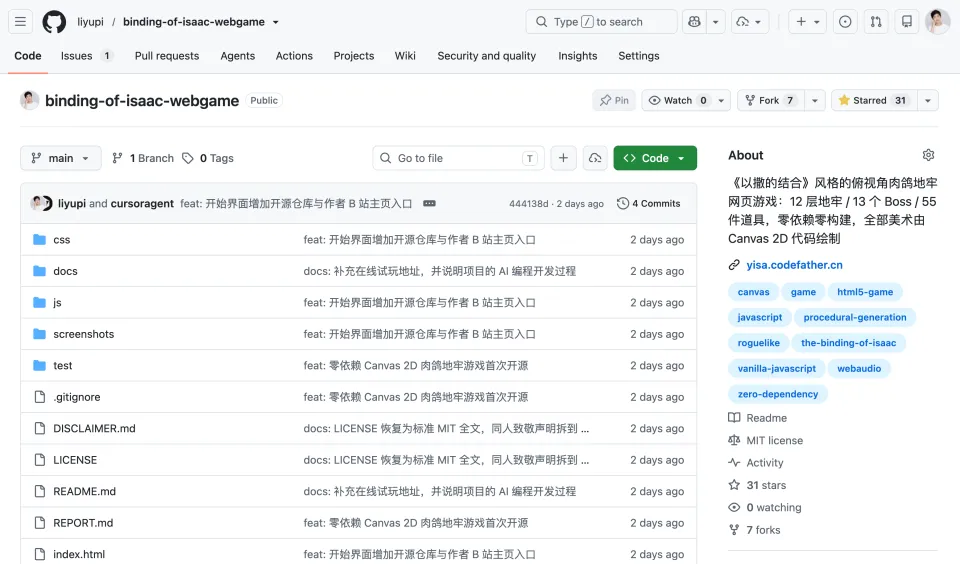Open the .gitignore file

[x=77, y=397]
